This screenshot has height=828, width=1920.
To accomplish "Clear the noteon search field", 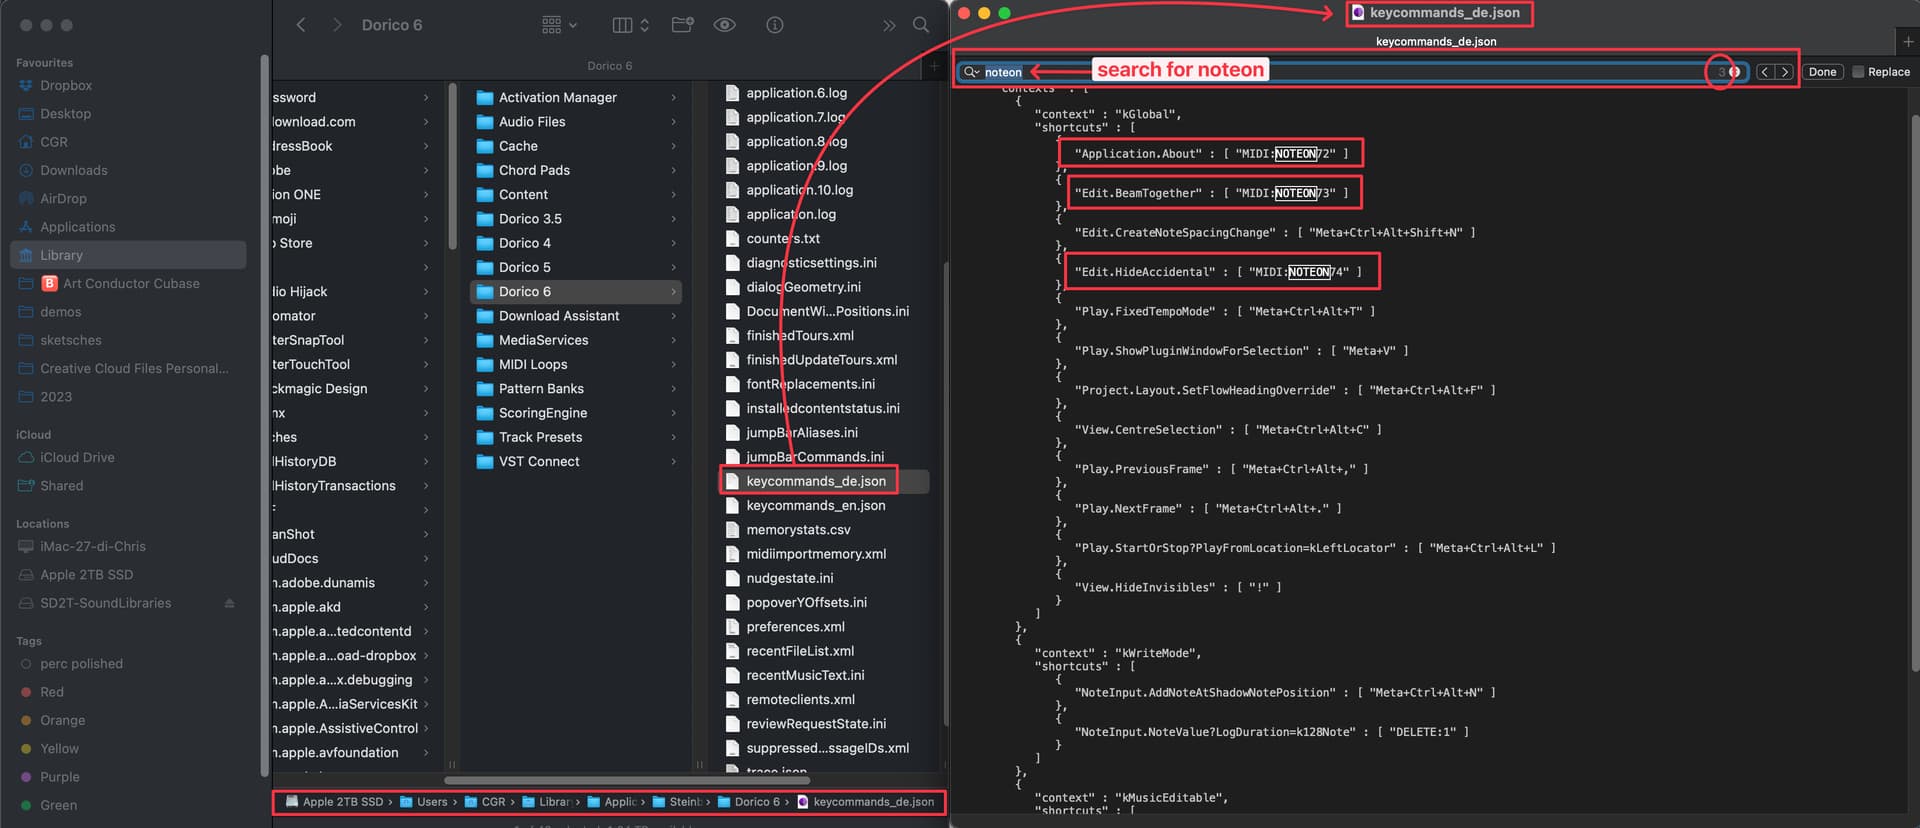I will click(1735, 72).
